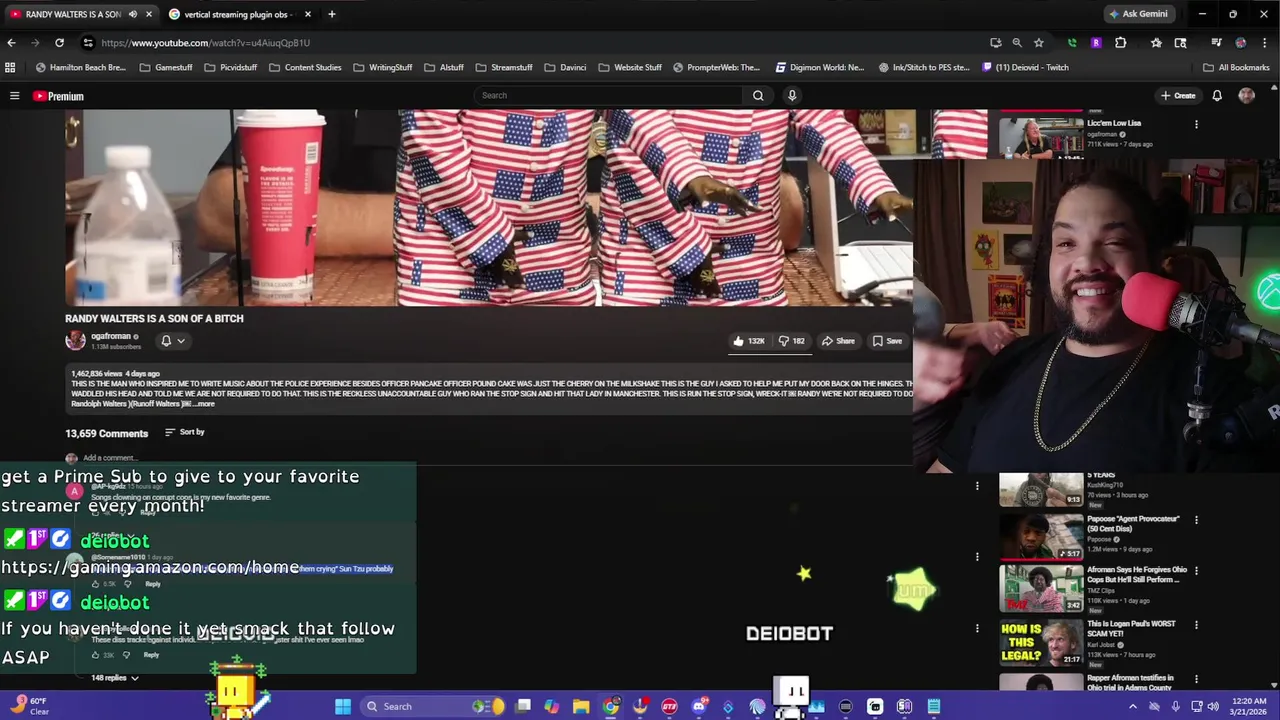
Task: Like the video with thumbs up
Action: tap(748, 341)
